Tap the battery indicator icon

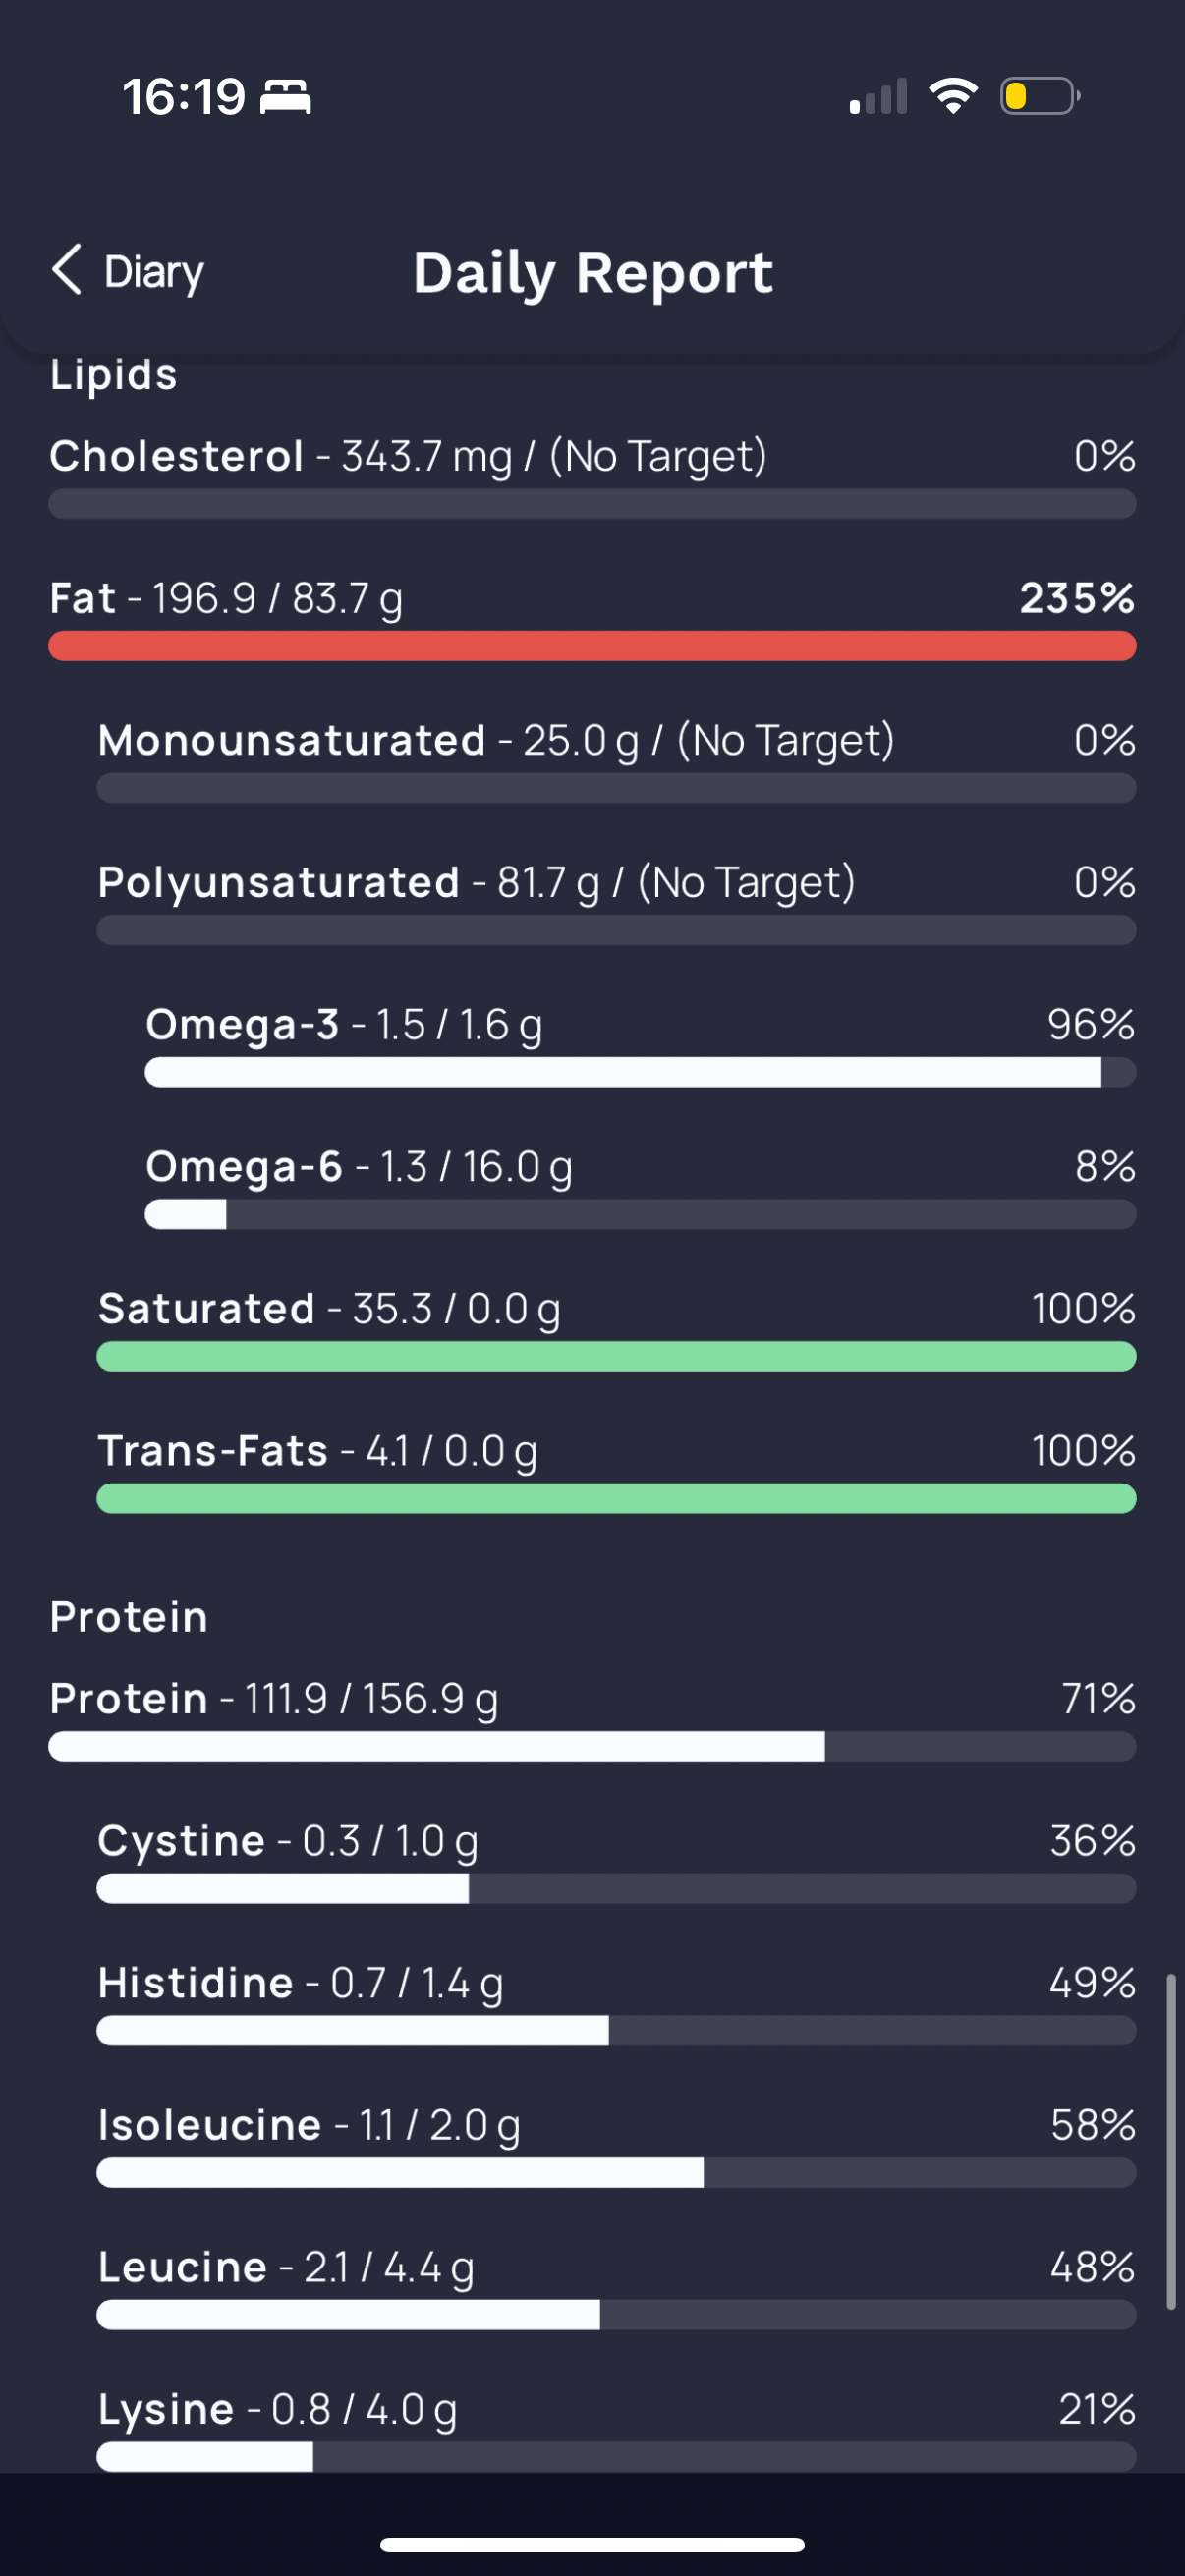[x=1040, y=96]
